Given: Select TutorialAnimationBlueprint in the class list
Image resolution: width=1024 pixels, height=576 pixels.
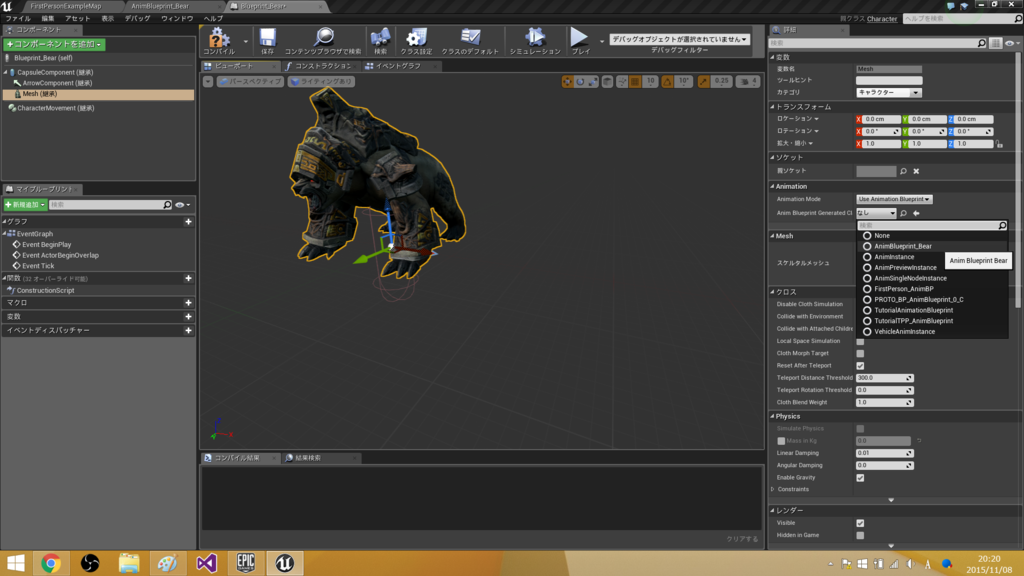Looking at the screenshot, I should [x=914, y=310].
